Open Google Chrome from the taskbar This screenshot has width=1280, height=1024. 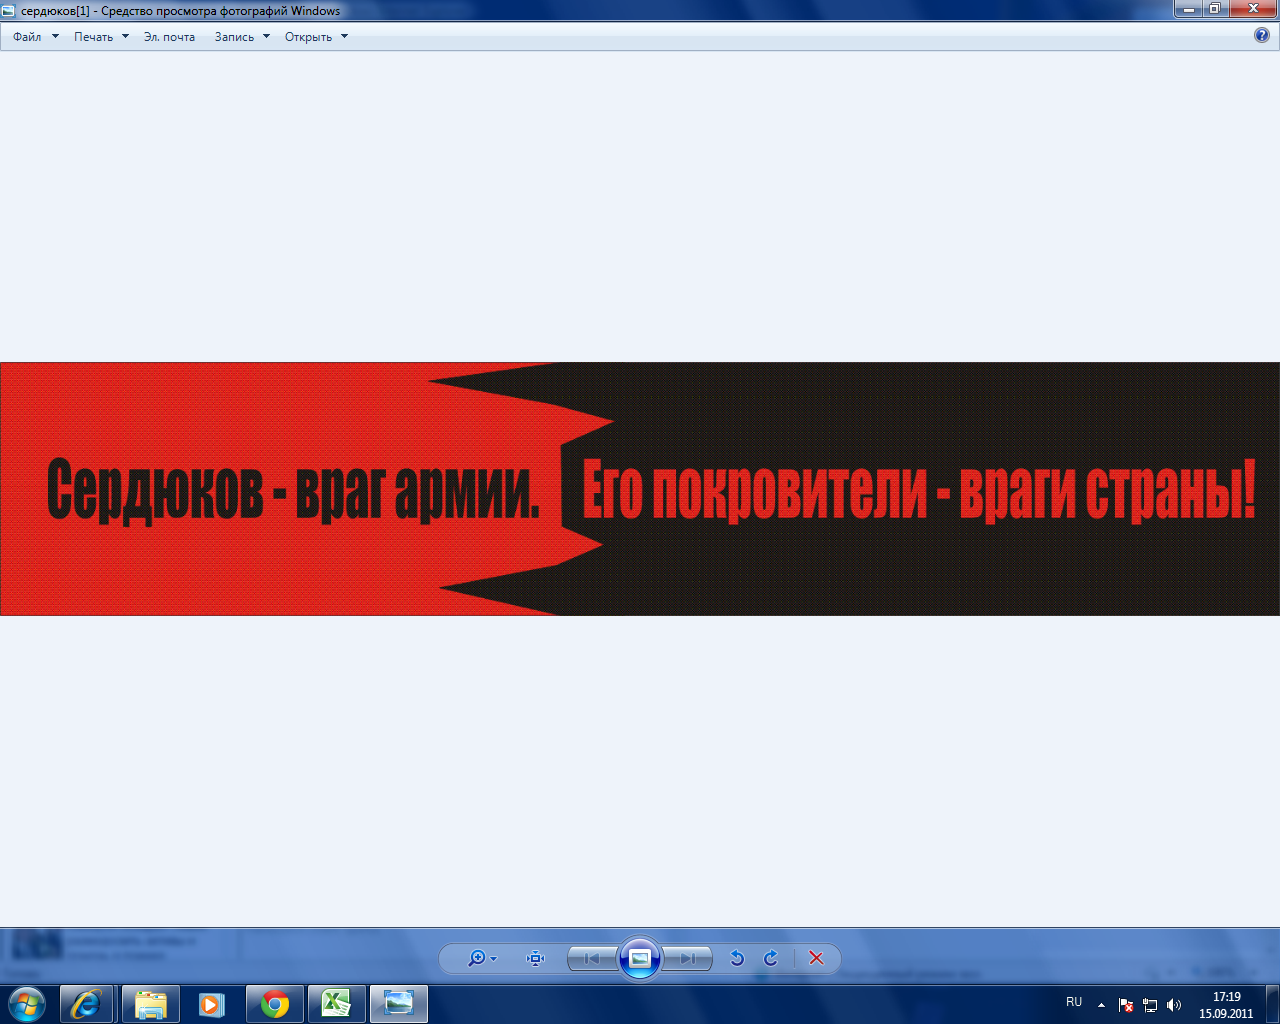274,1004
